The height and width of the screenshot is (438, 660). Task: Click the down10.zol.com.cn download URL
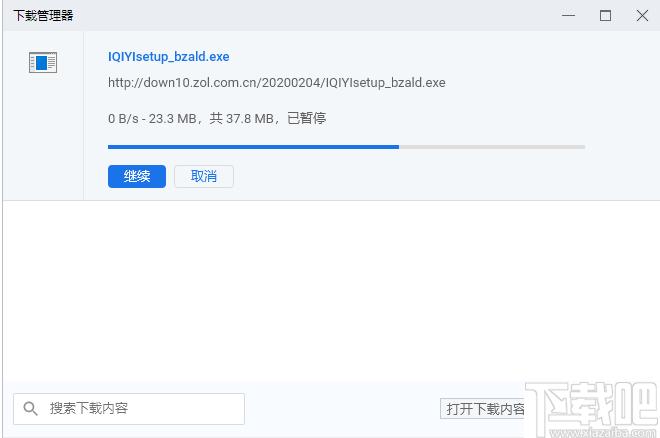[x=277, y=82]
